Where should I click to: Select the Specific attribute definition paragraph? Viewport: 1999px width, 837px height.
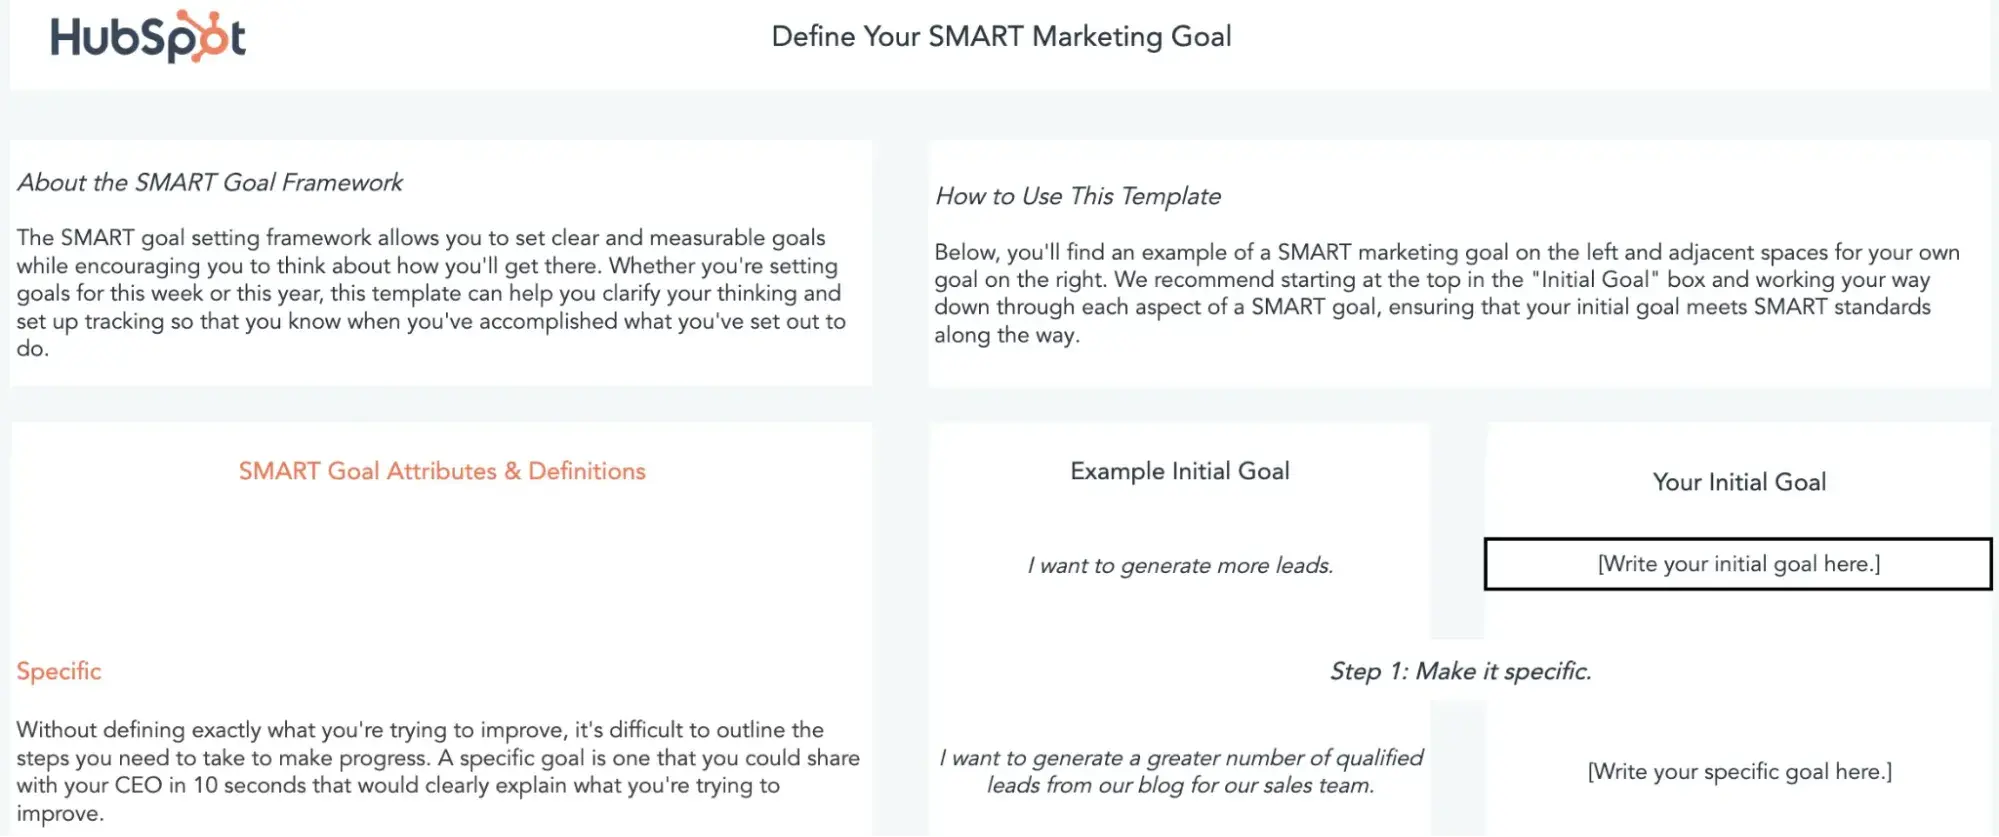coord(437,771)
